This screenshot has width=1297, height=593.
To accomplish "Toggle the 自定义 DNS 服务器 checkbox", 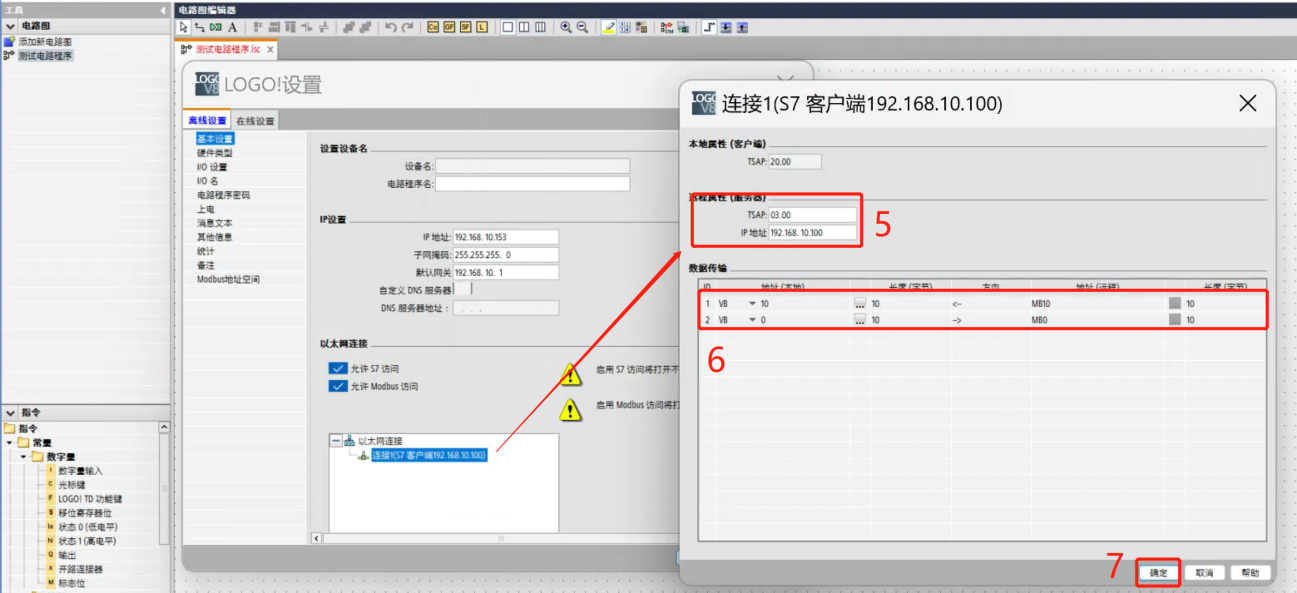I will 463,289.
